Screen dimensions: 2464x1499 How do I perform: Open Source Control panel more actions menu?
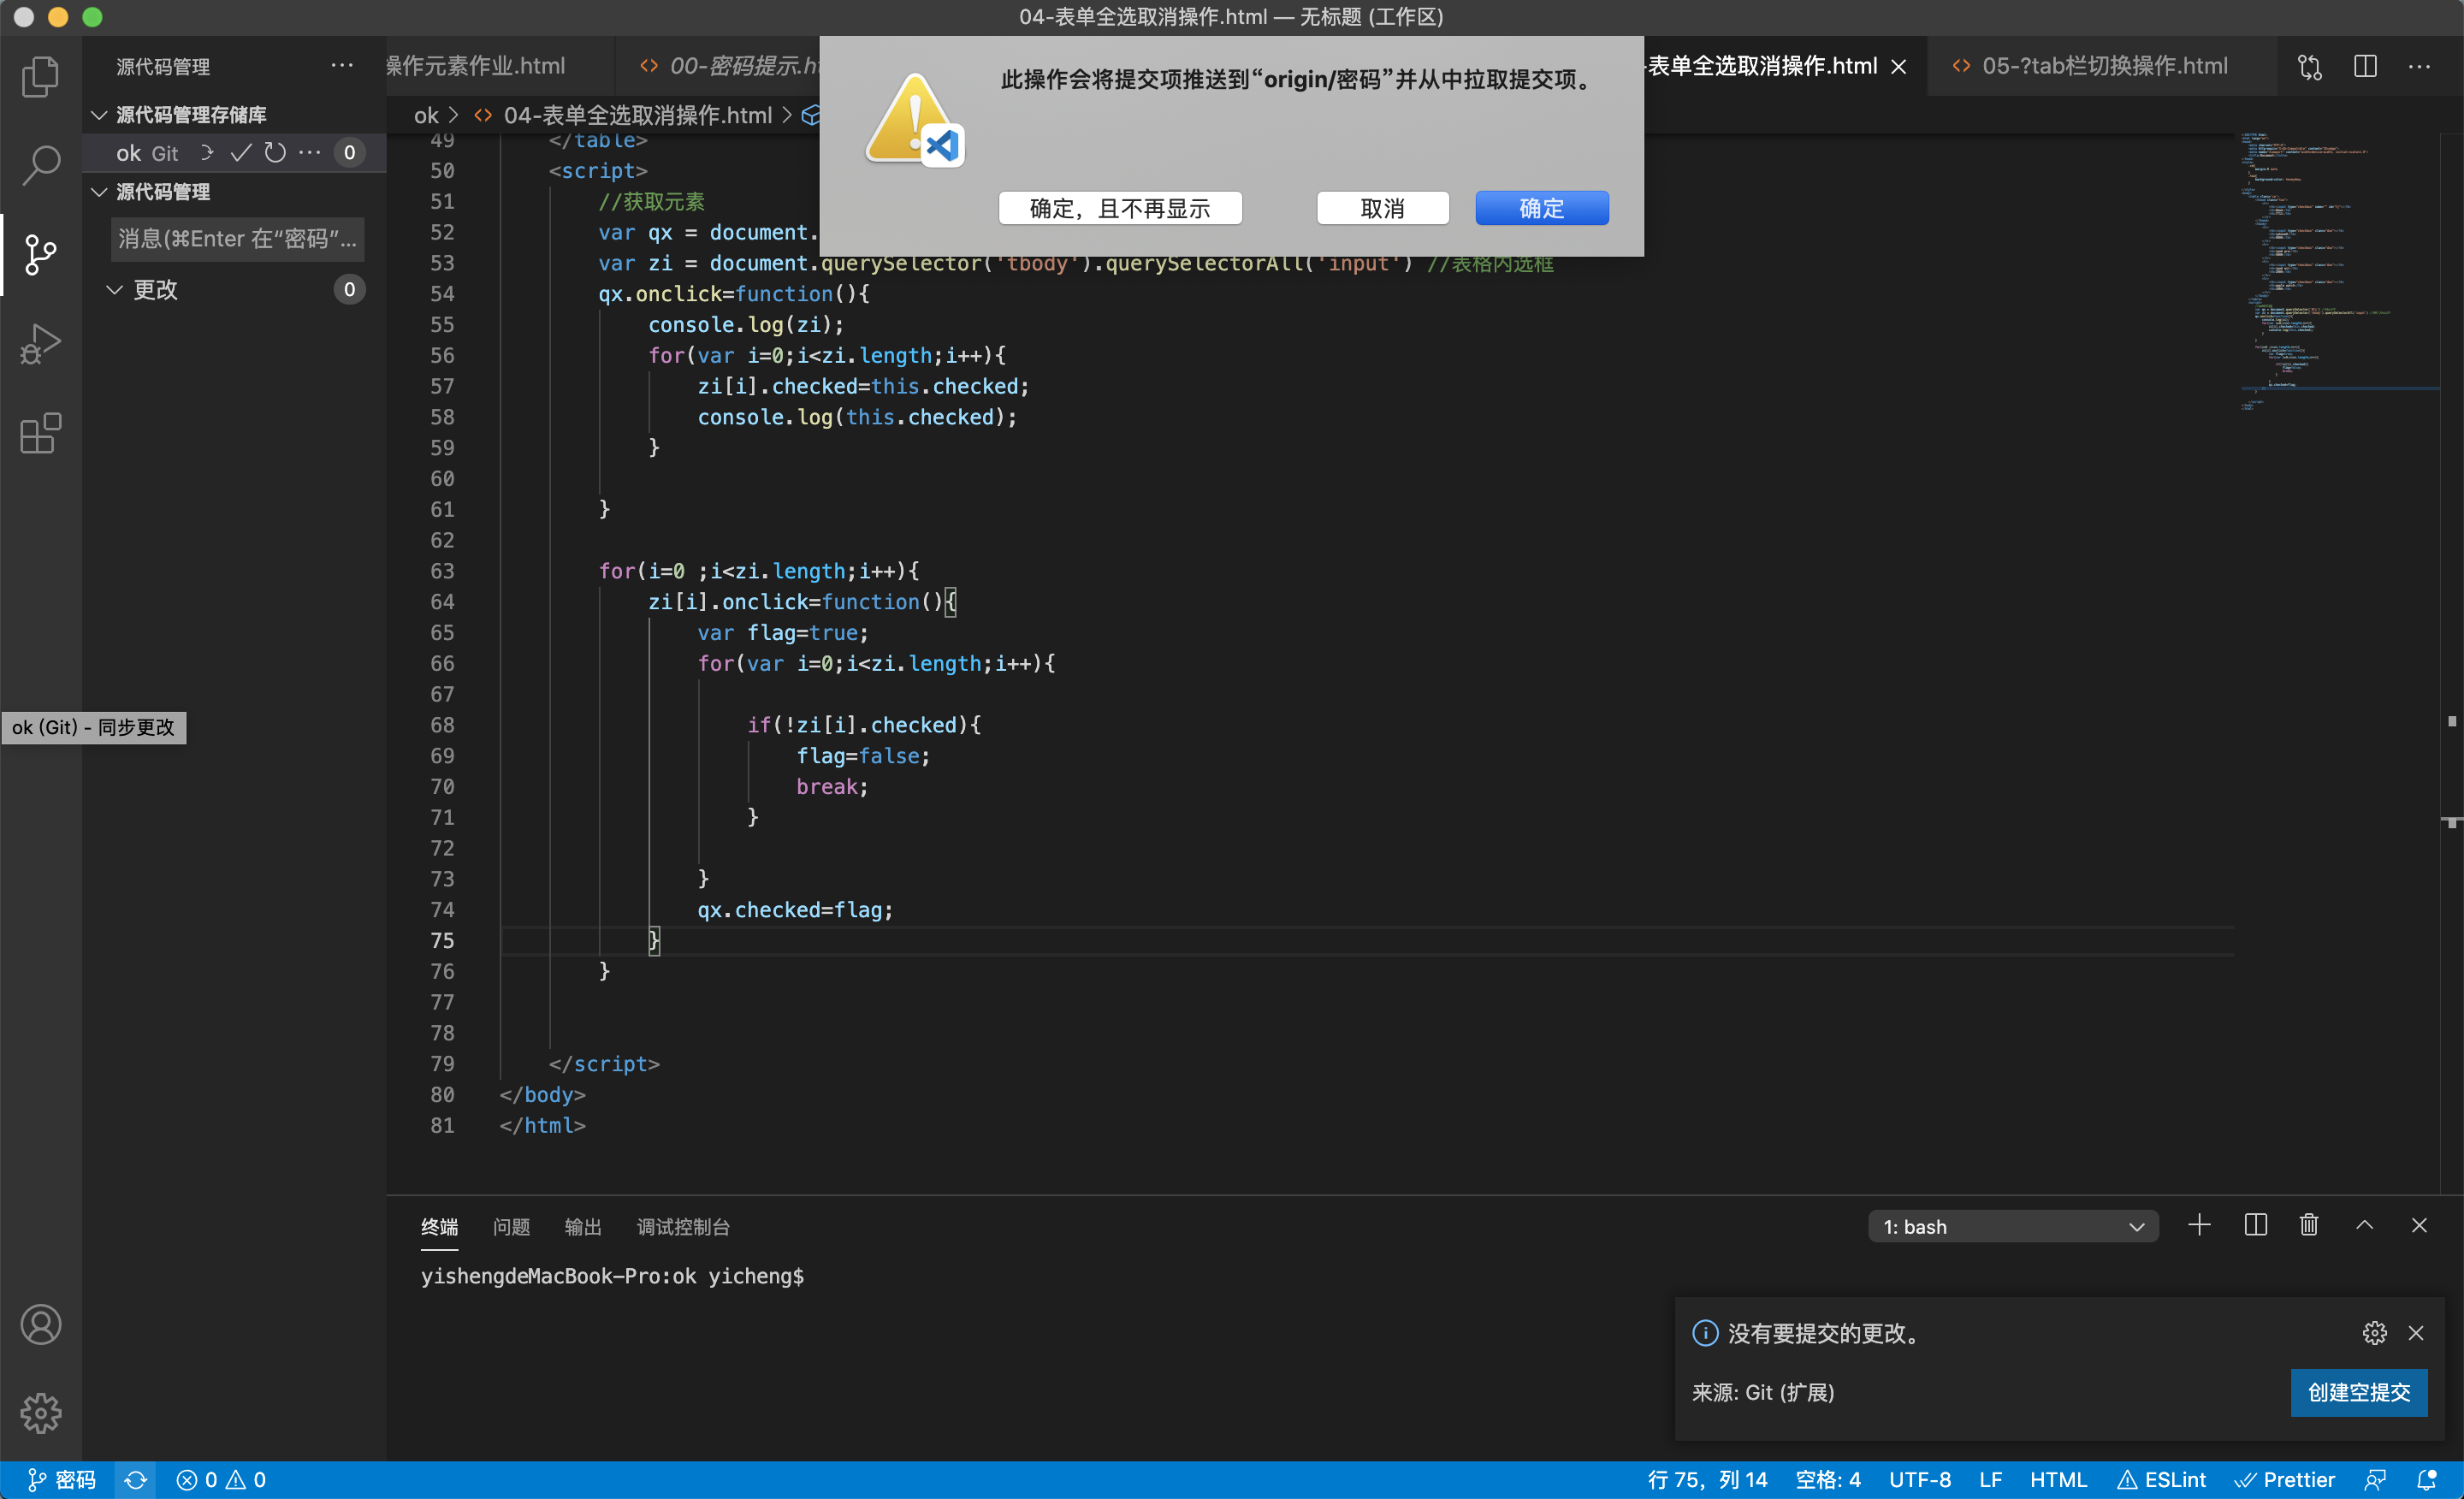pyautogui.click(x=342, y=66)
